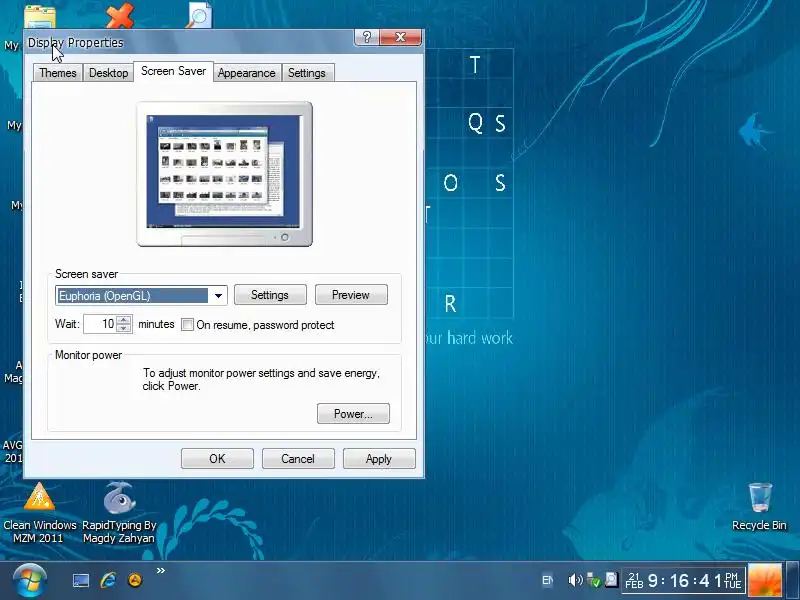Enable On resume, password protect
Viewport: 800px width, 600px height.
tap(187, 324)
